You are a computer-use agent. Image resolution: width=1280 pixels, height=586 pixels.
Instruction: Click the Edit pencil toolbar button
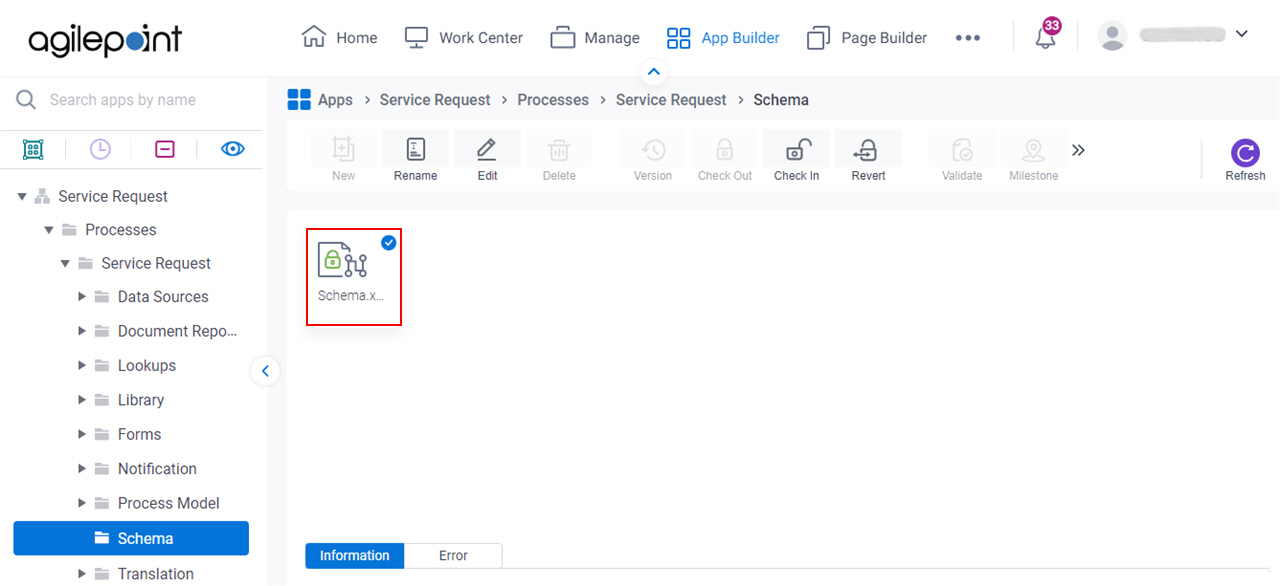(x=487, y=159)
